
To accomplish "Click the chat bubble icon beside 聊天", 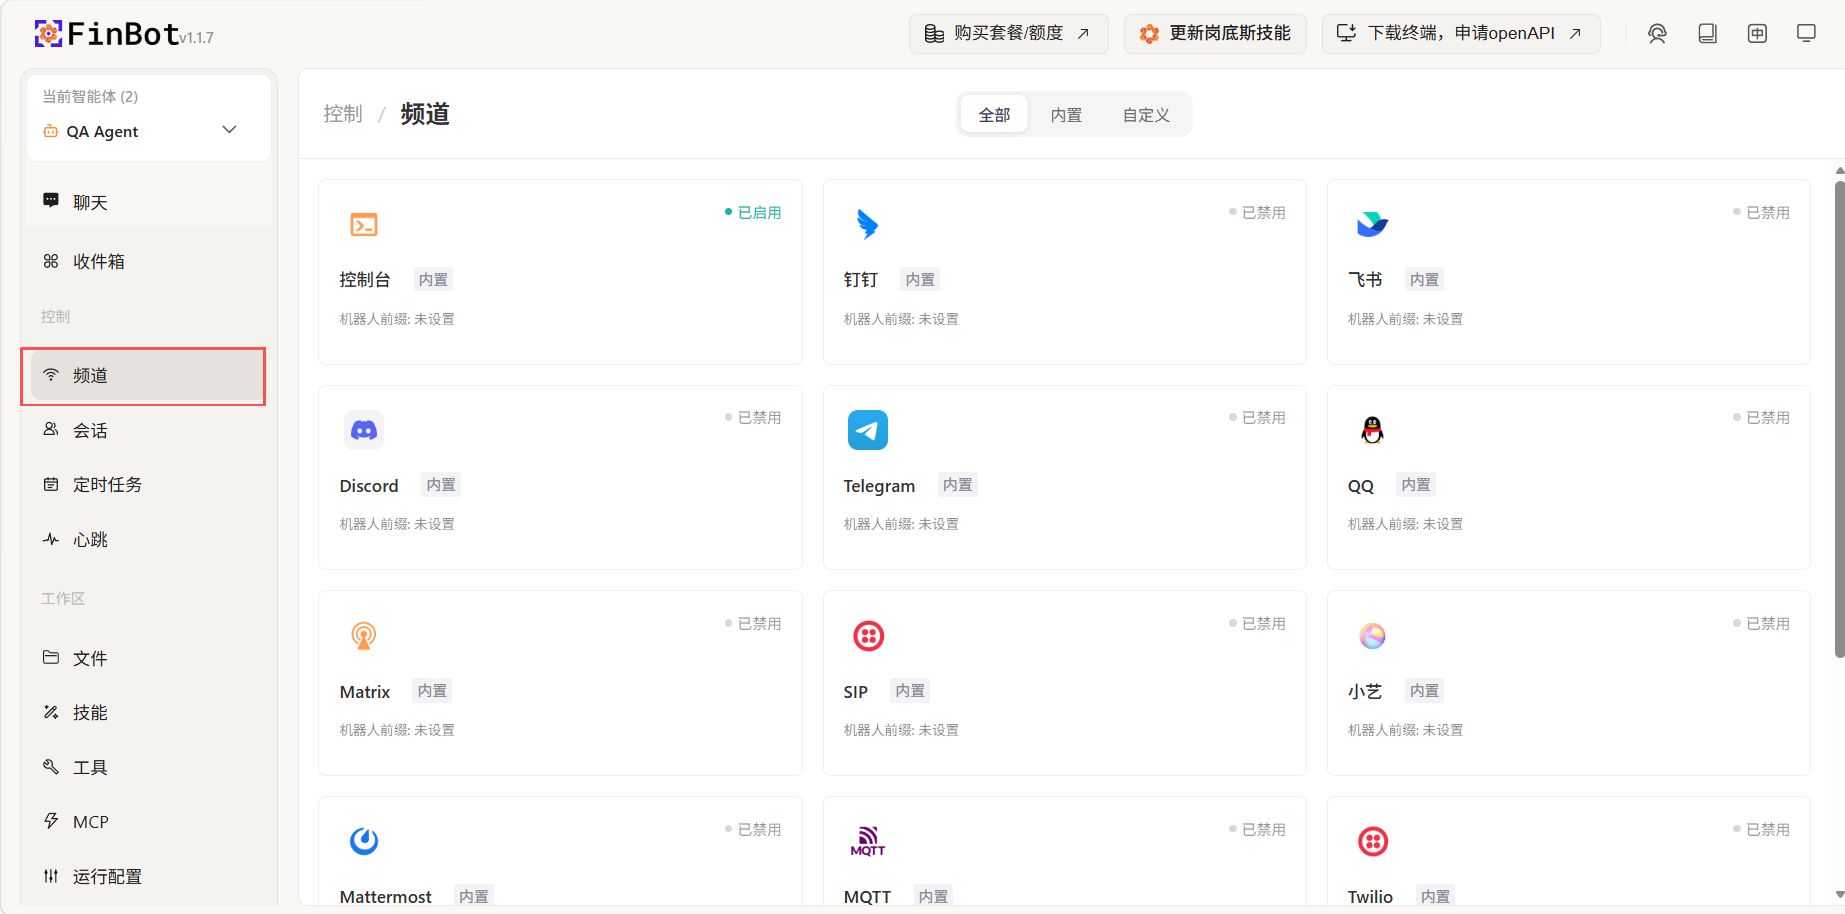I will point(51,200).
